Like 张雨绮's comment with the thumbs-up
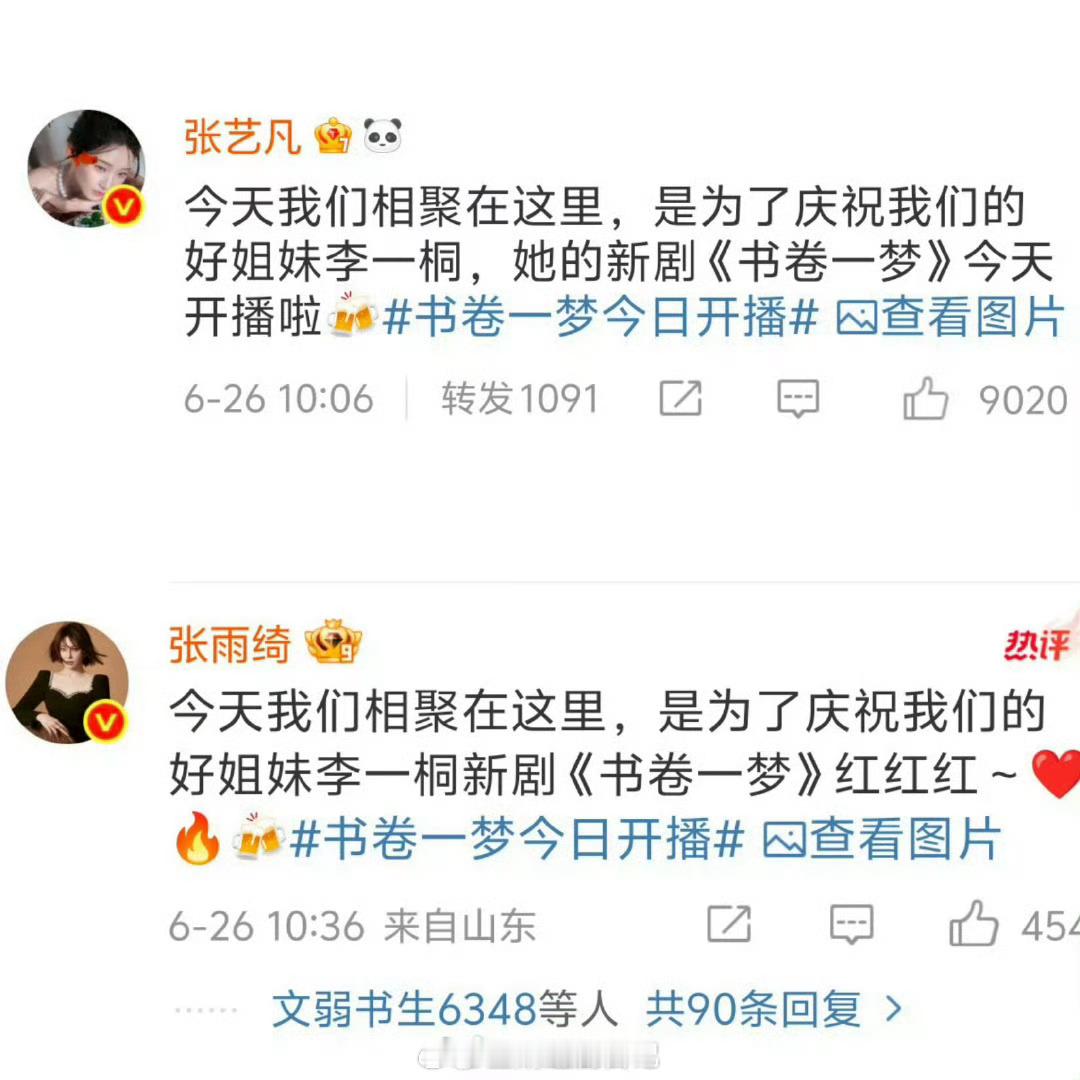 (973, 924)
